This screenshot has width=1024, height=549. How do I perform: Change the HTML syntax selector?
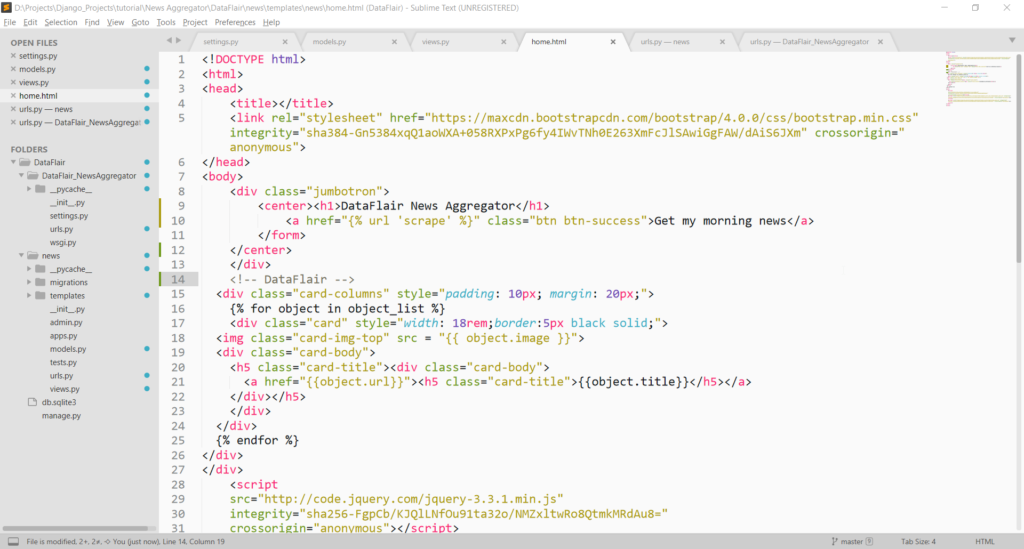click(984, 541)
